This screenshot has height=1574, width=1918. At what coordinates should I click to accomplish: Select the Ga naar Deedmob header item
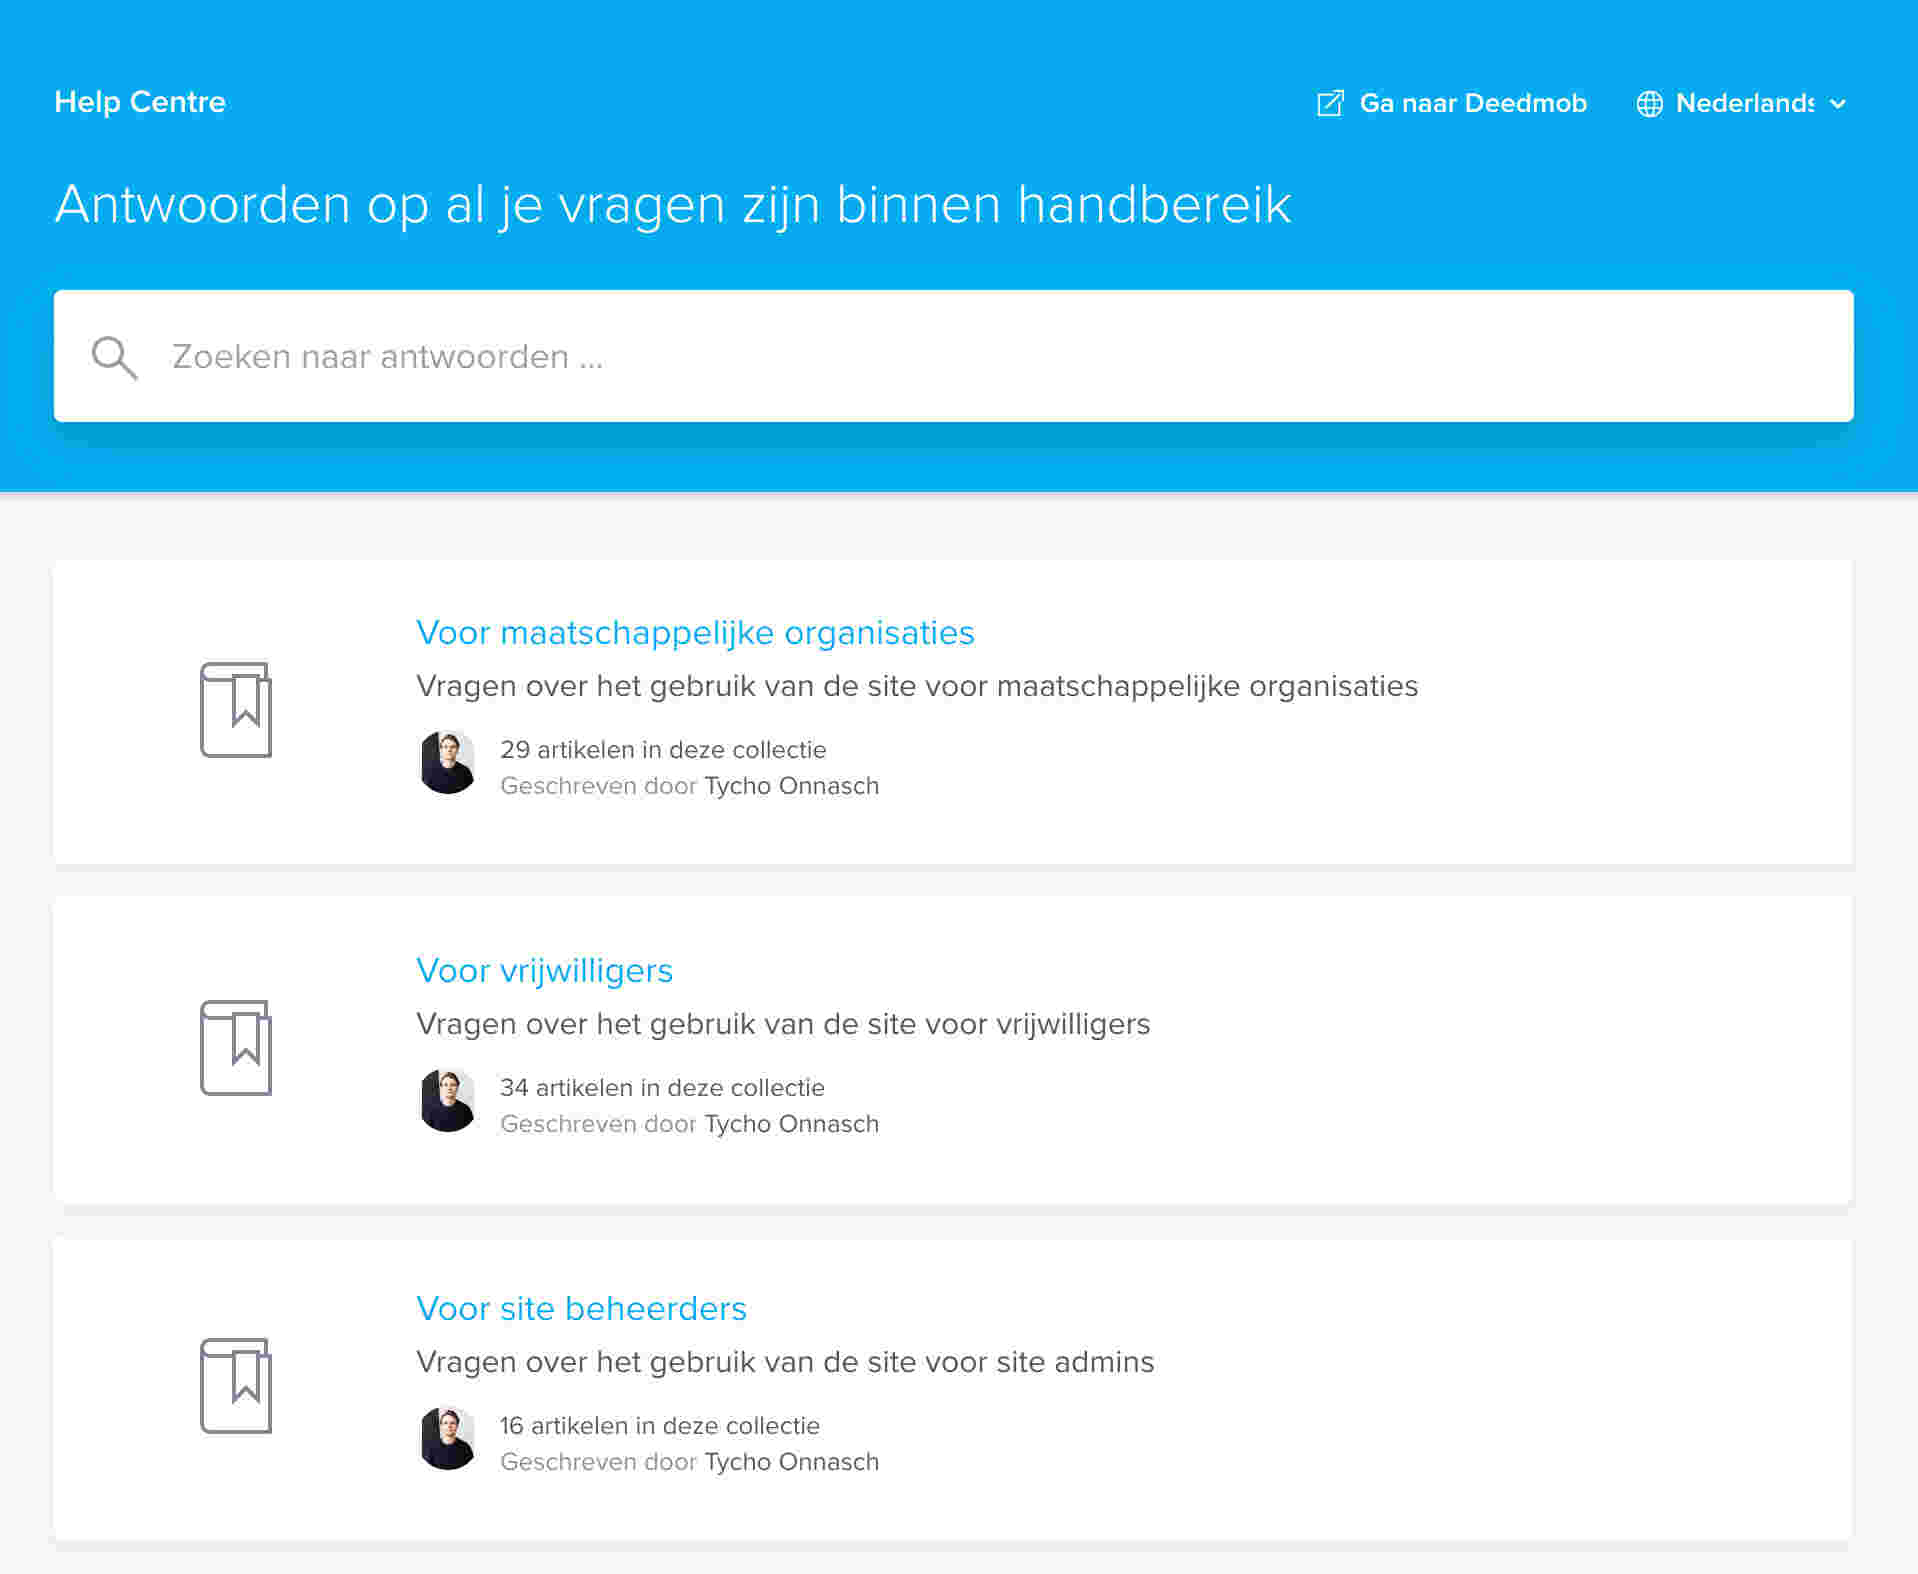[1473, 103]
